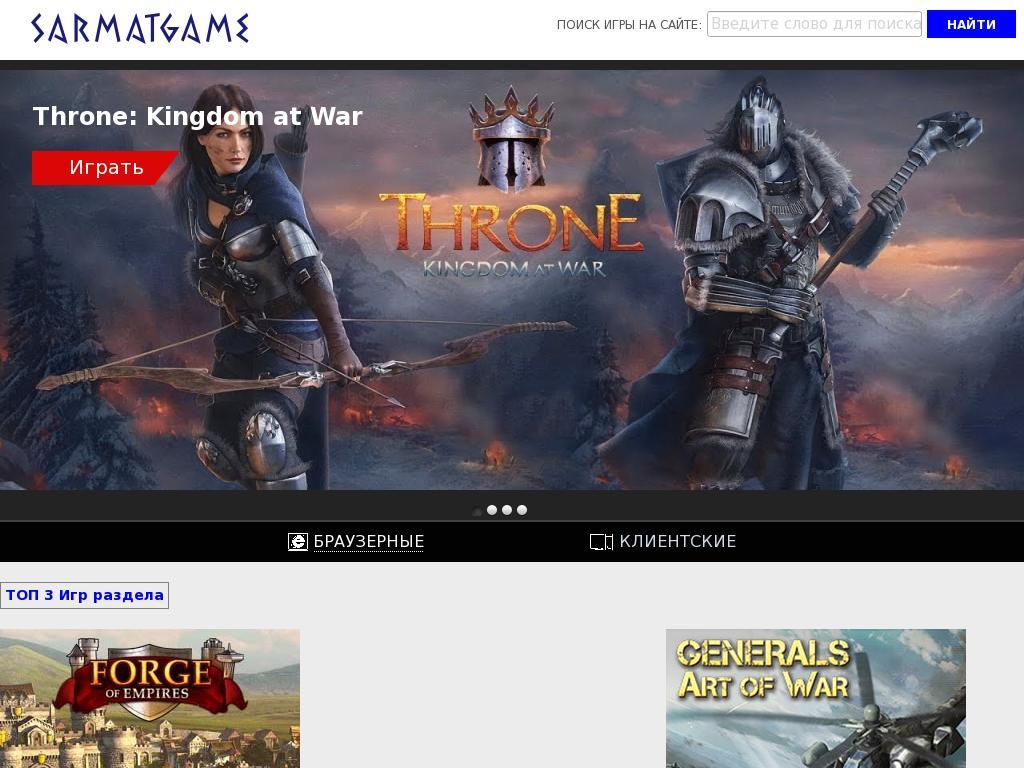Image resolution: width=1024 pixels, height=768 pixels.
Task: Click the browser icon beside Браузерные
Action: click(298, 541)
